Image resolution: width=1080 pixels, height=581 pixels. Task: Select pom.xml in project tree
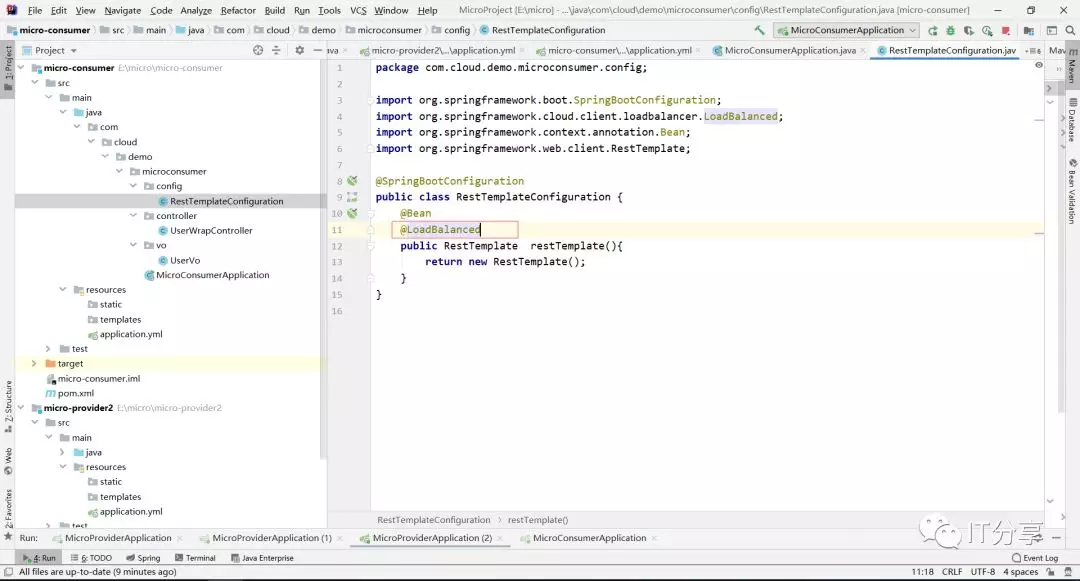[x=76, y=393]
